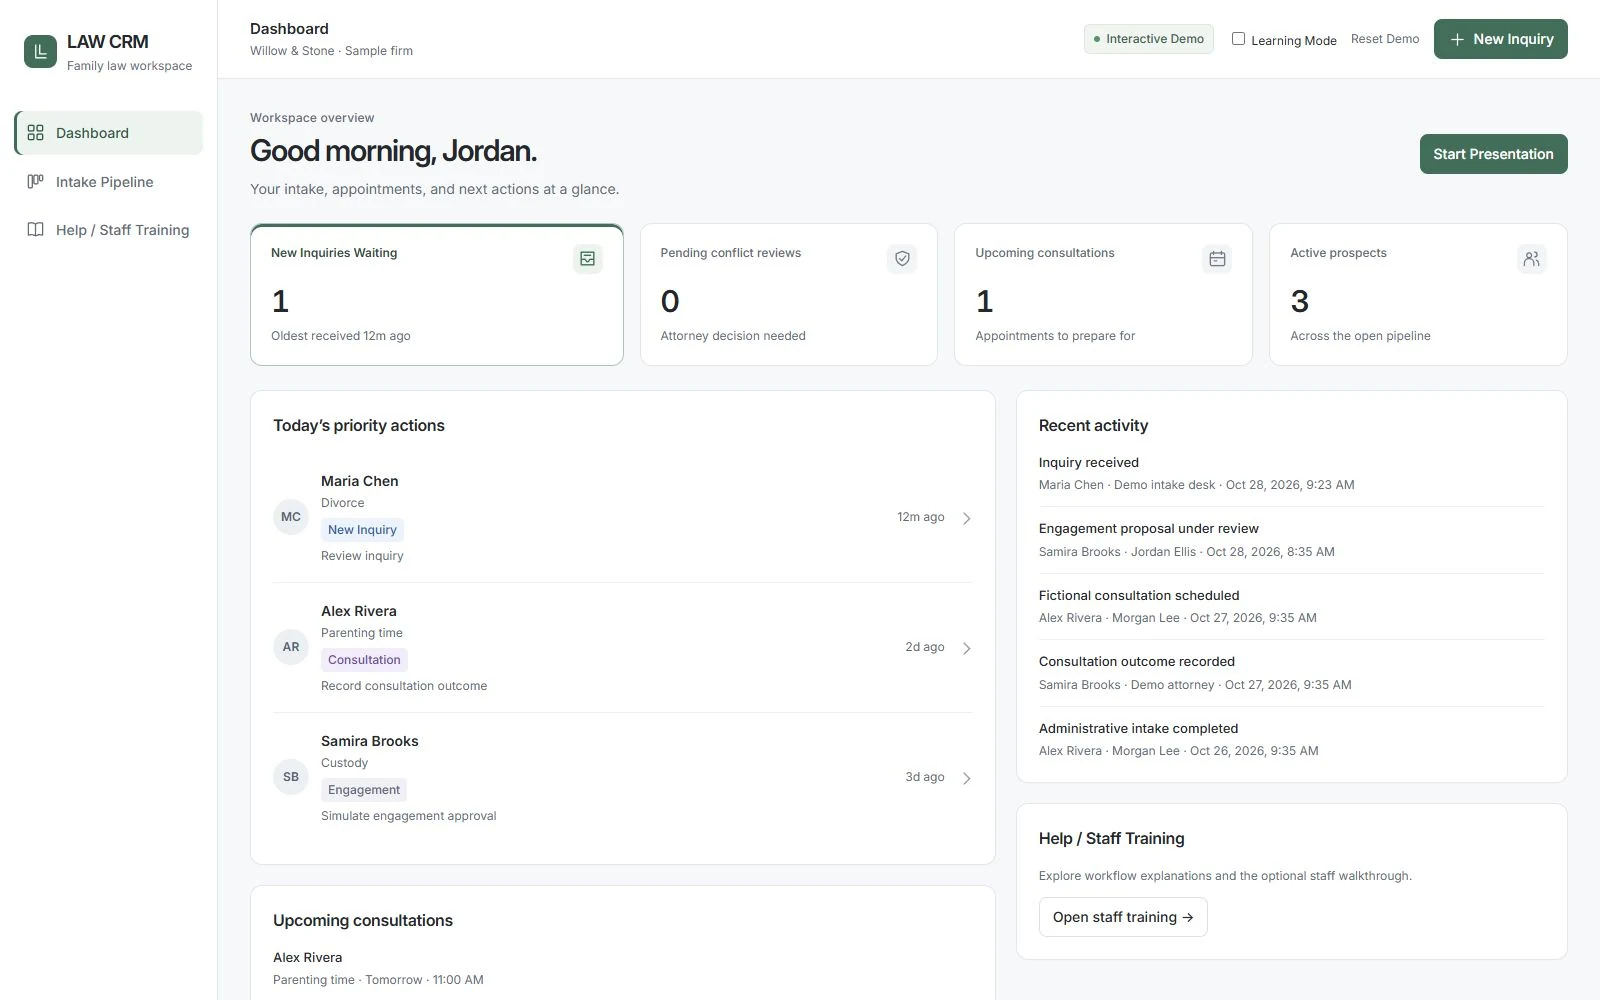This screenshot has height=1000, width=1600.
Task: Click the Engagement status tag
Action: (364, 790)
